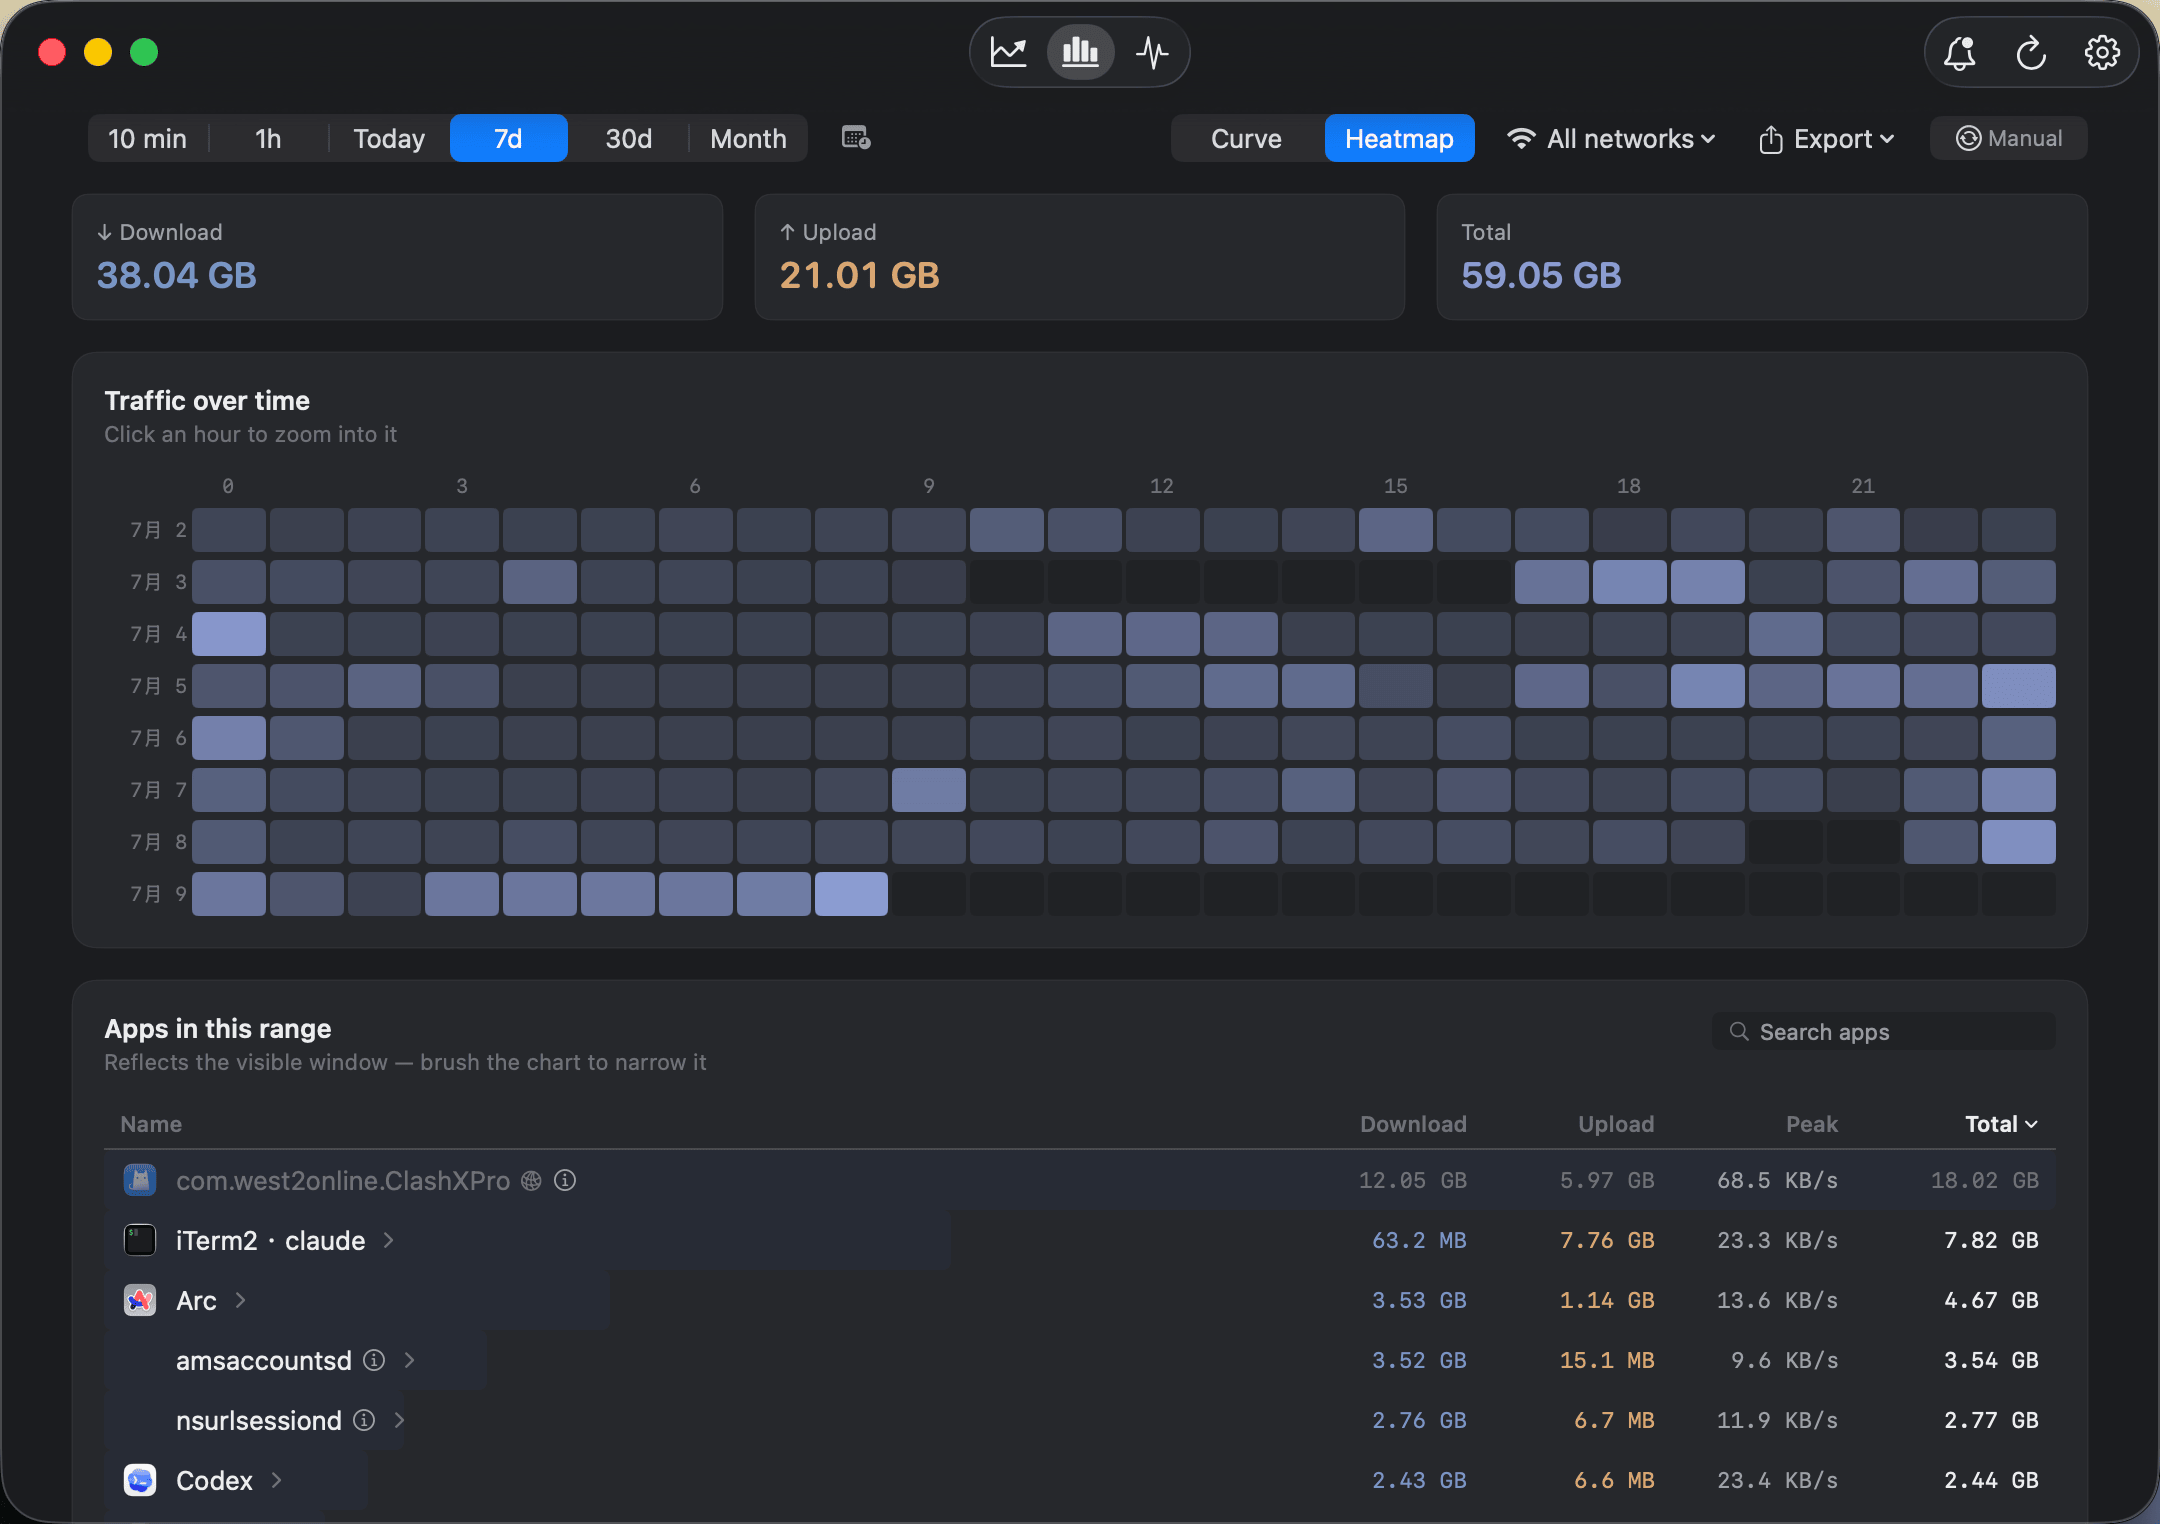
Task: Click info icon beside nsurlsessiond
Action: pyautogui.click(x=364, y=1420)
